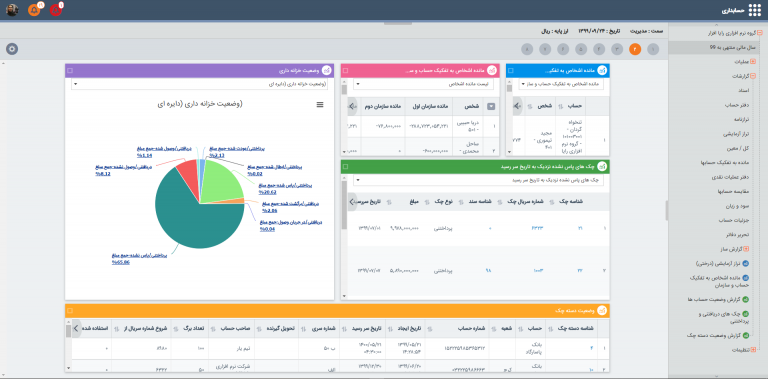Open the user avatar profile

12,10
